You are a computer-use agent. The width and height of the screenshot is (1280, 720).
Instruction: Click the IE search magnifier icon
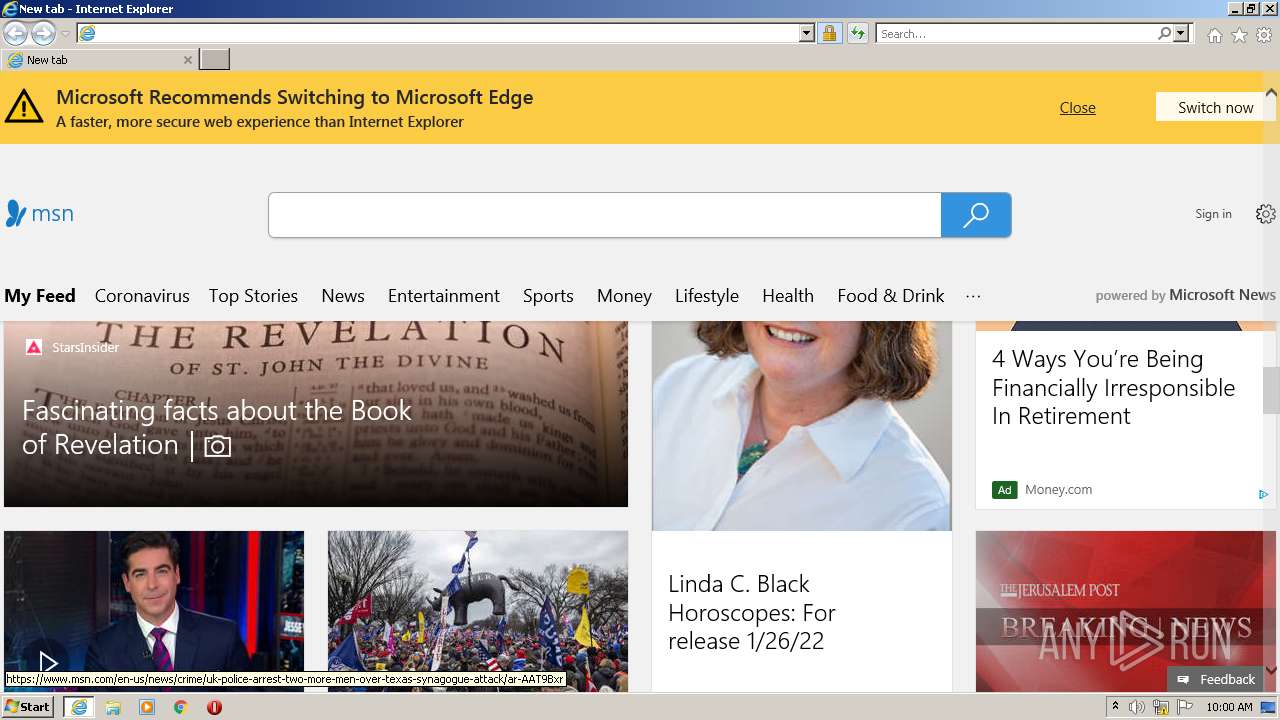click(1164, 33)
